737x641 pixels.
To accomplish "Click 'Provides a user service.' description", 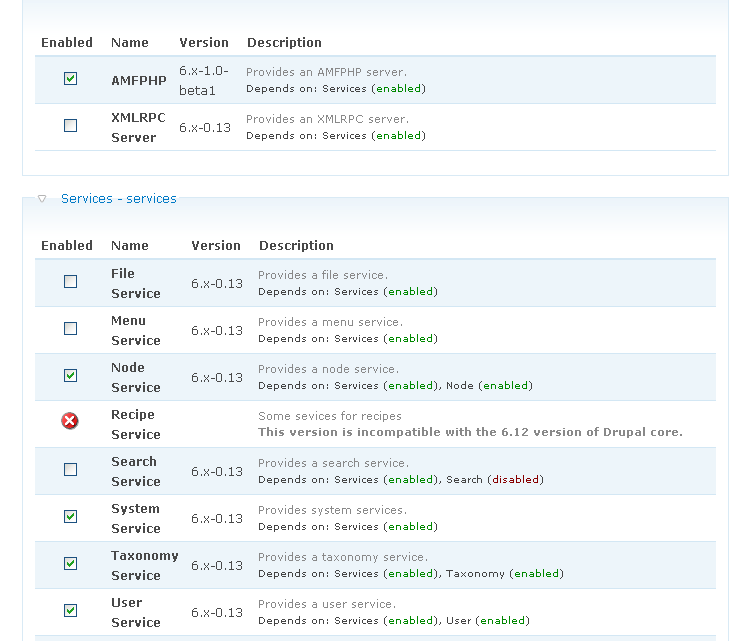I will click(327, 604).
